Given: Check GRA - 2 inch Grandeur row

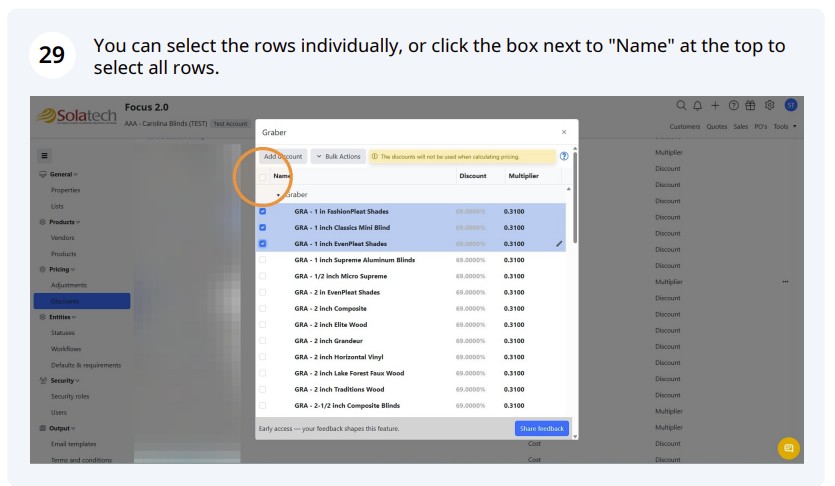Looking at the screenshot, I should tap(263, 341).
